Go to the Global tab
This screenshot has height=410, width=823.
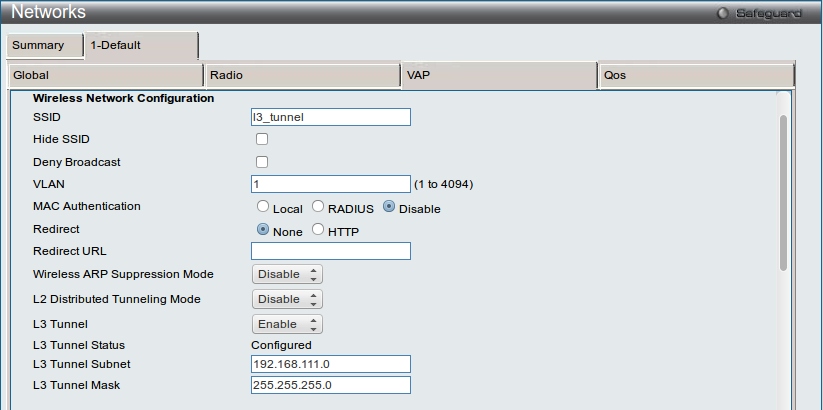(105, 75)
